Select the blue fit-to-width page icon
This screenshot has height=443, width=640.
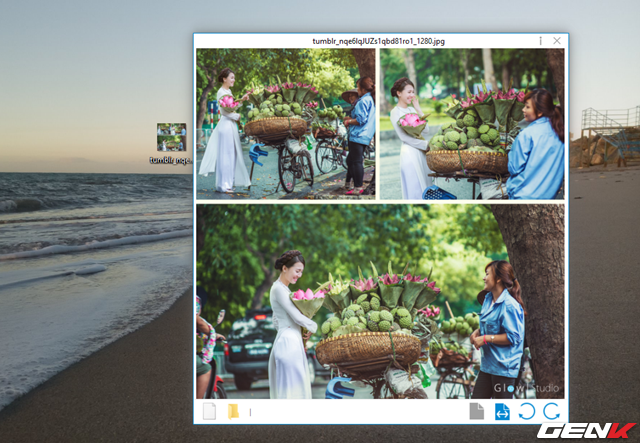pyautogui.click(x=502, y=411)
